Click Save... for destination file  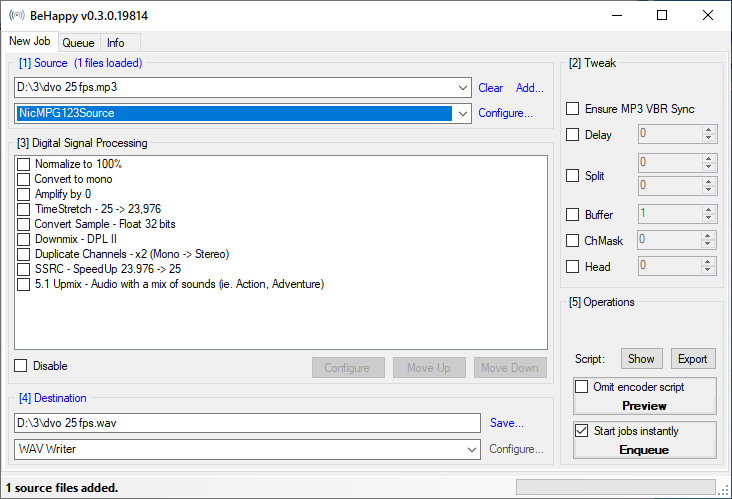coord(507,423)
